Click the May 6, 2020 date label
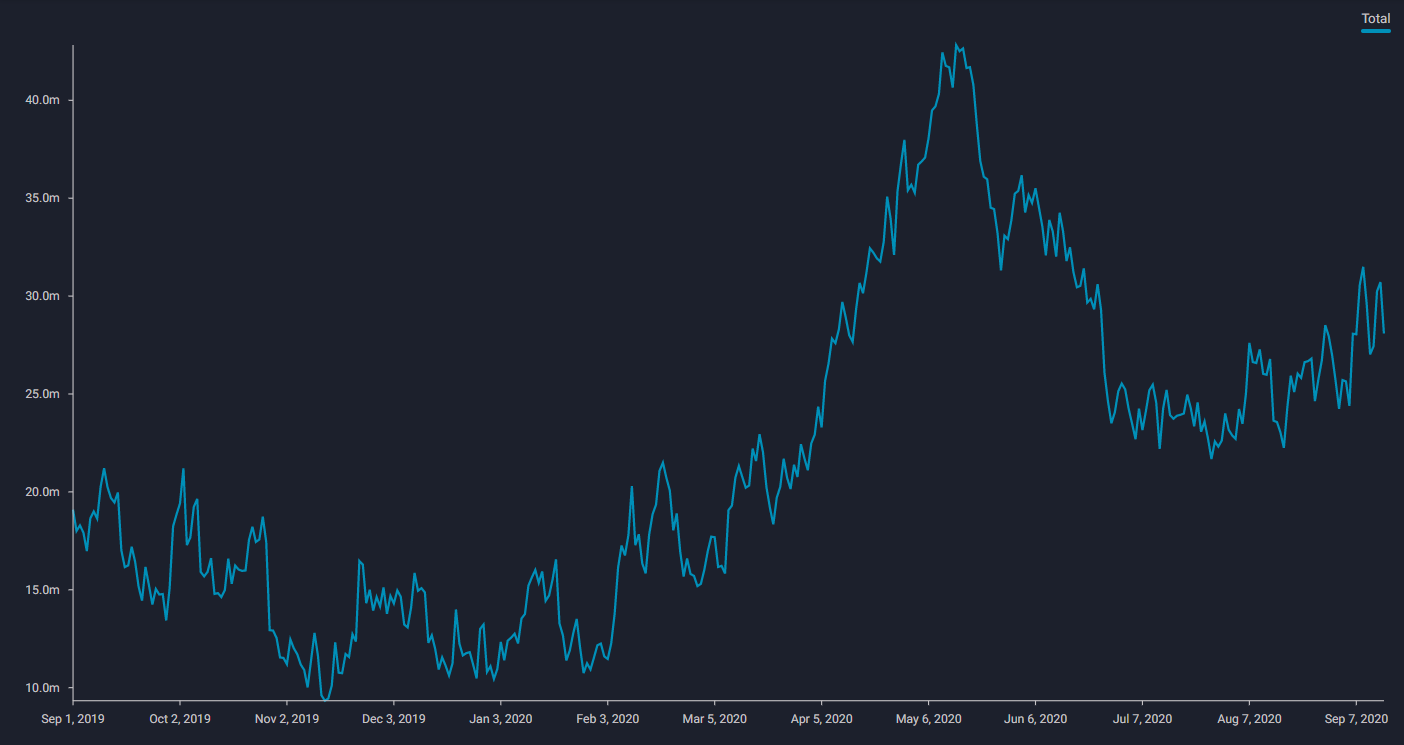Viewport: 1404px width, 745px height. pos(928,719)
